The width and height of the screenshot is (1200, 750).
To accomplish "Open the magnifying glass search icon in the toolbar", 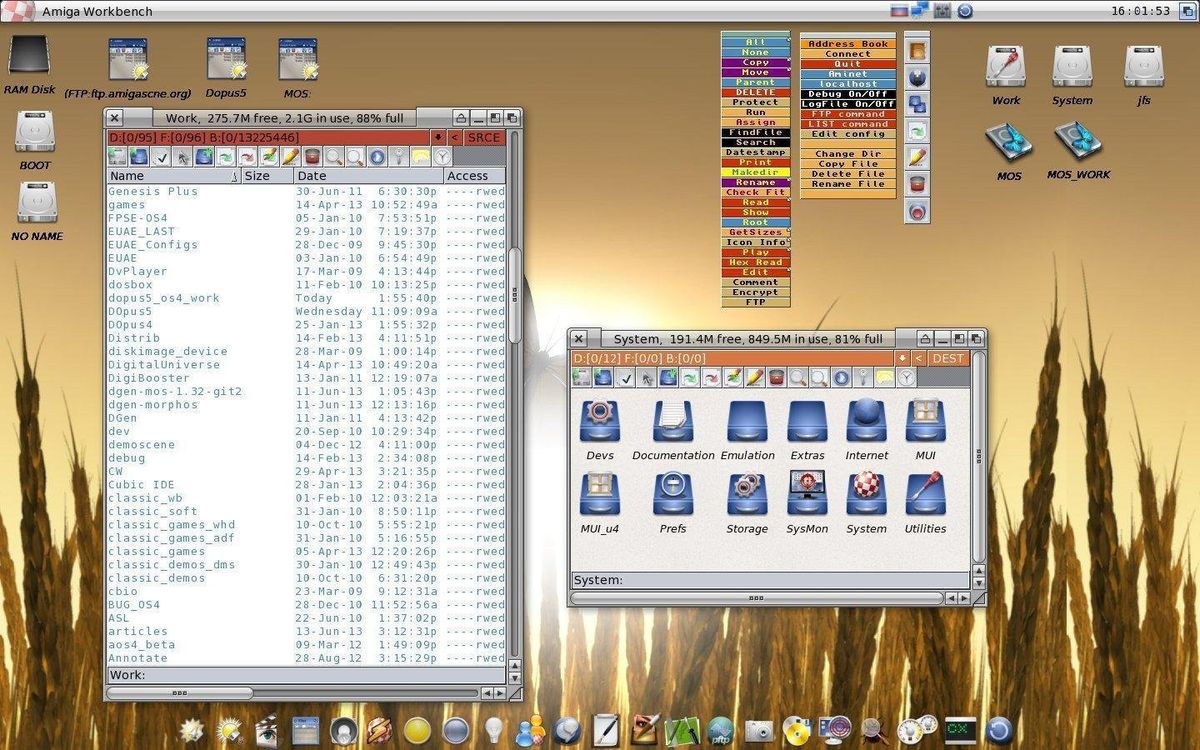I will (x=333, y=156).
